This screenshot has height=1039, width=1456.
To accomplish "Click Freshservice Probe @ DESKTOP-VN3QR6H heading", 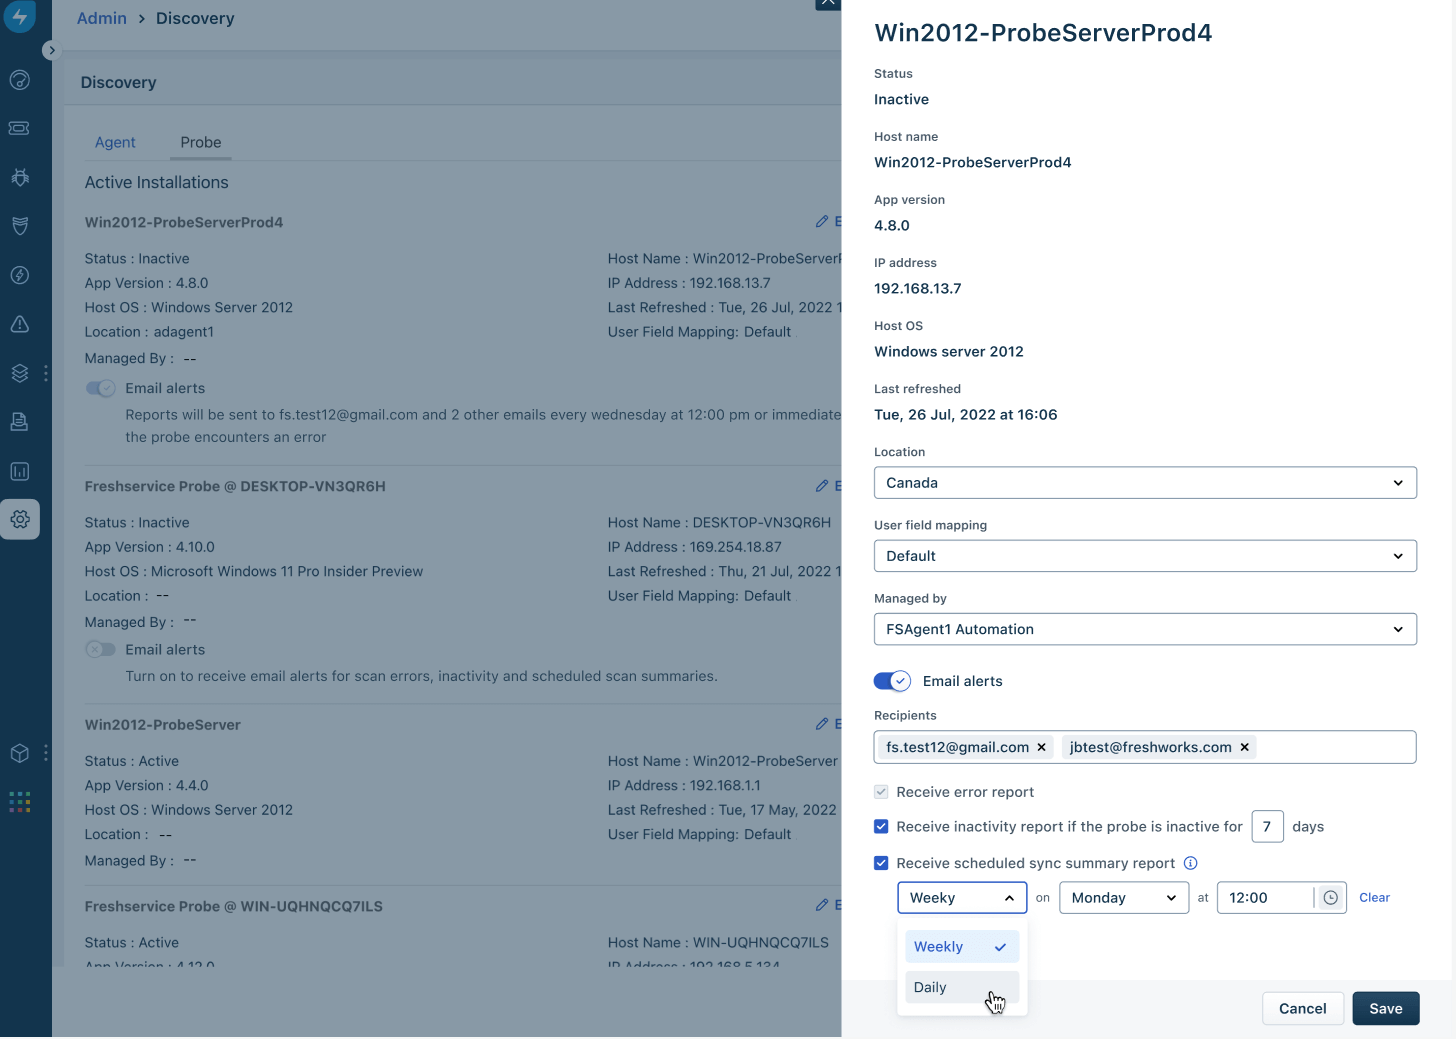I will coord(235,486).
